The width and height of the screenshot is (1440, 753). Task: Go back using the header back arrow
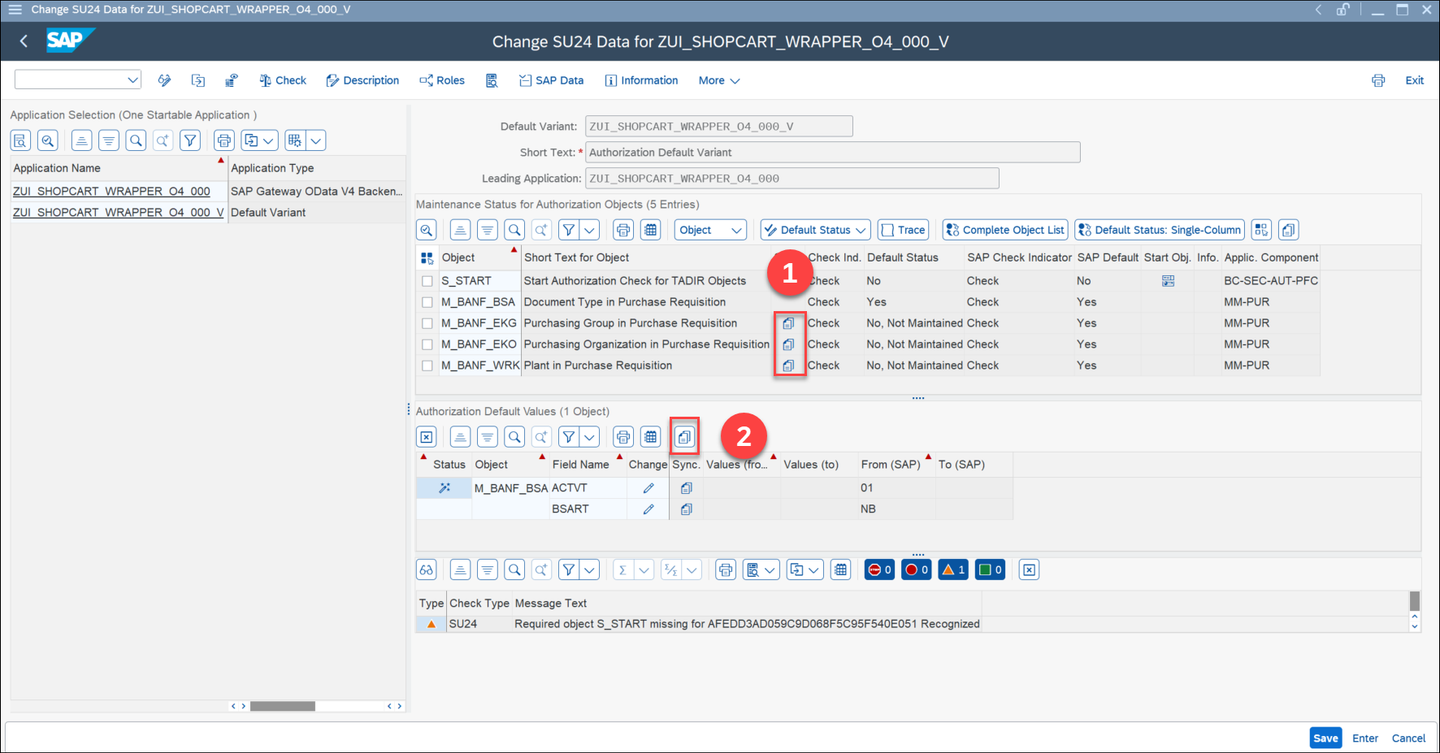click(24, 42)
